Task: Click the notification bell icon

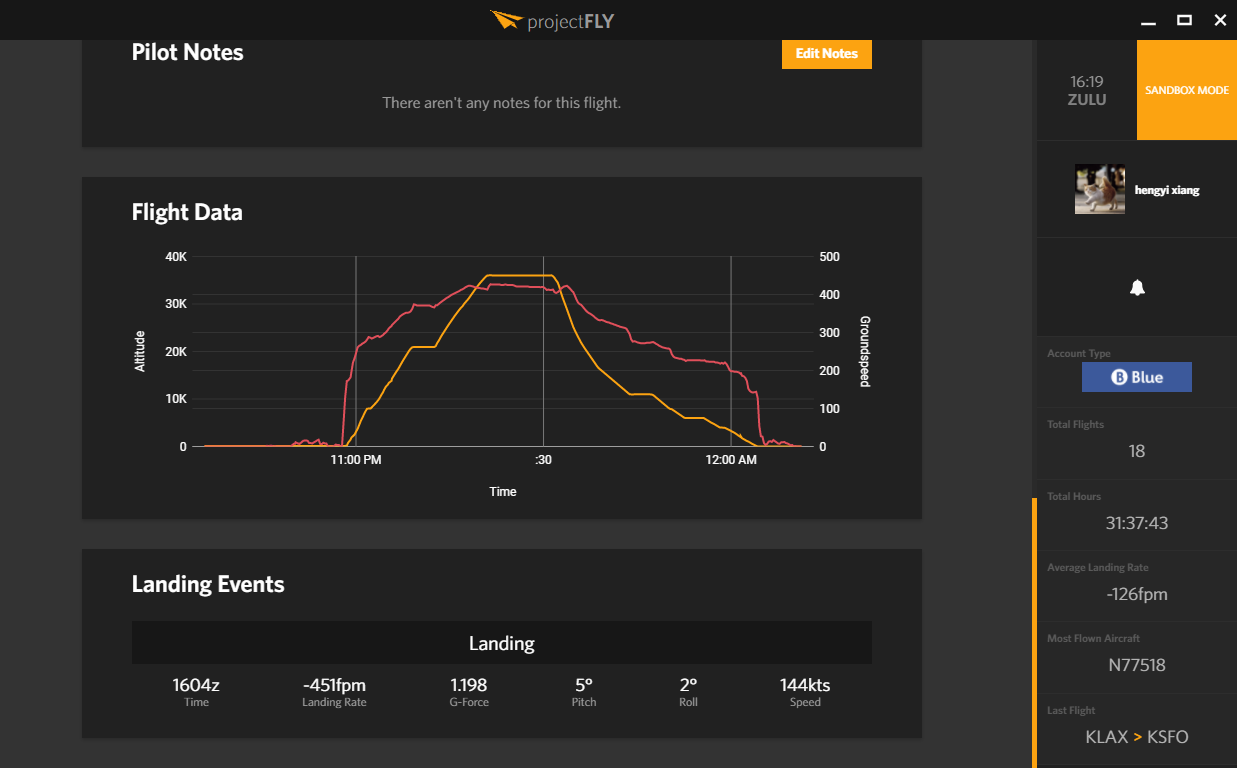Action: point(1137,288)
